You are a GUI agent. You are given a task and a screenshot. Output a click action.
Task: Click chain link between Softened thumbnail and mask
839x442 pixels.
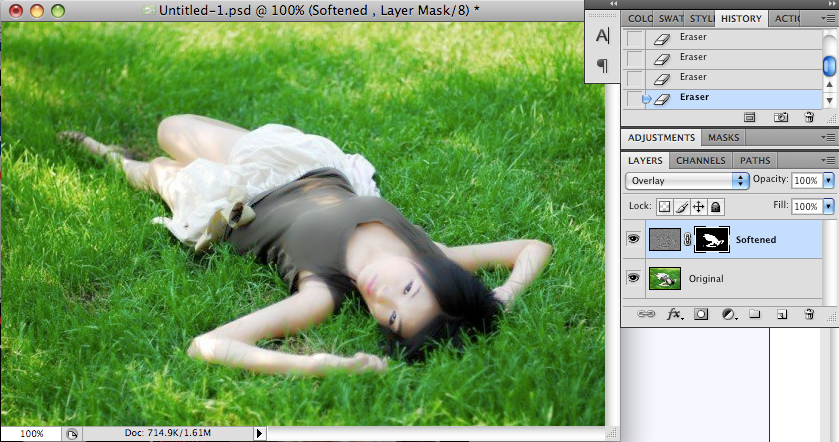tap(688, 239)
